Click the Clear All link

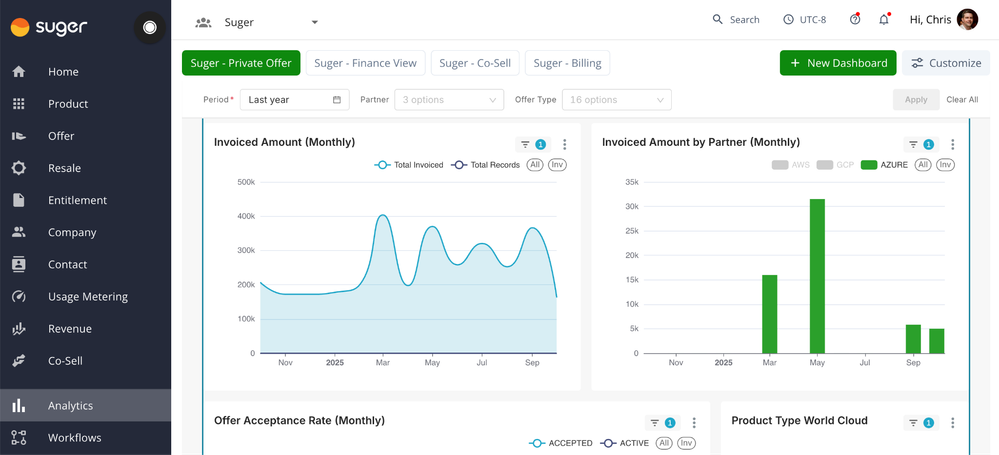point(962,99)
